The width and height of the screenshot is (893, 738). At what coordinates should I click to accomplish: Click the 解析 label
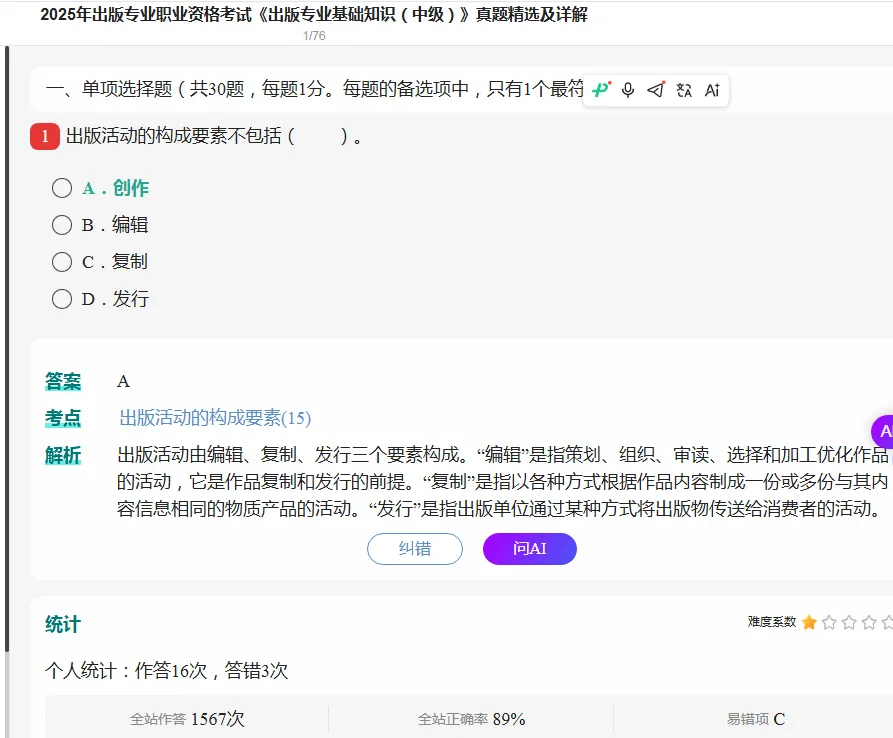(63, 455)
